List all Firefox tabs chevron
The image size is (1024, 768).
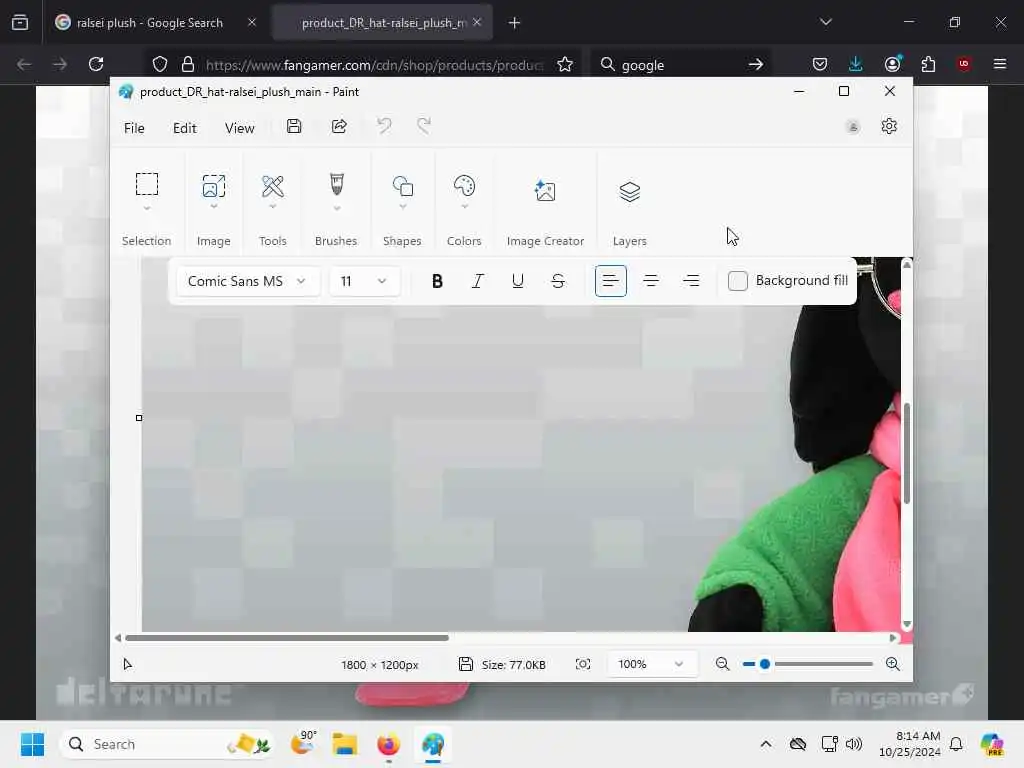coord(825,22)
